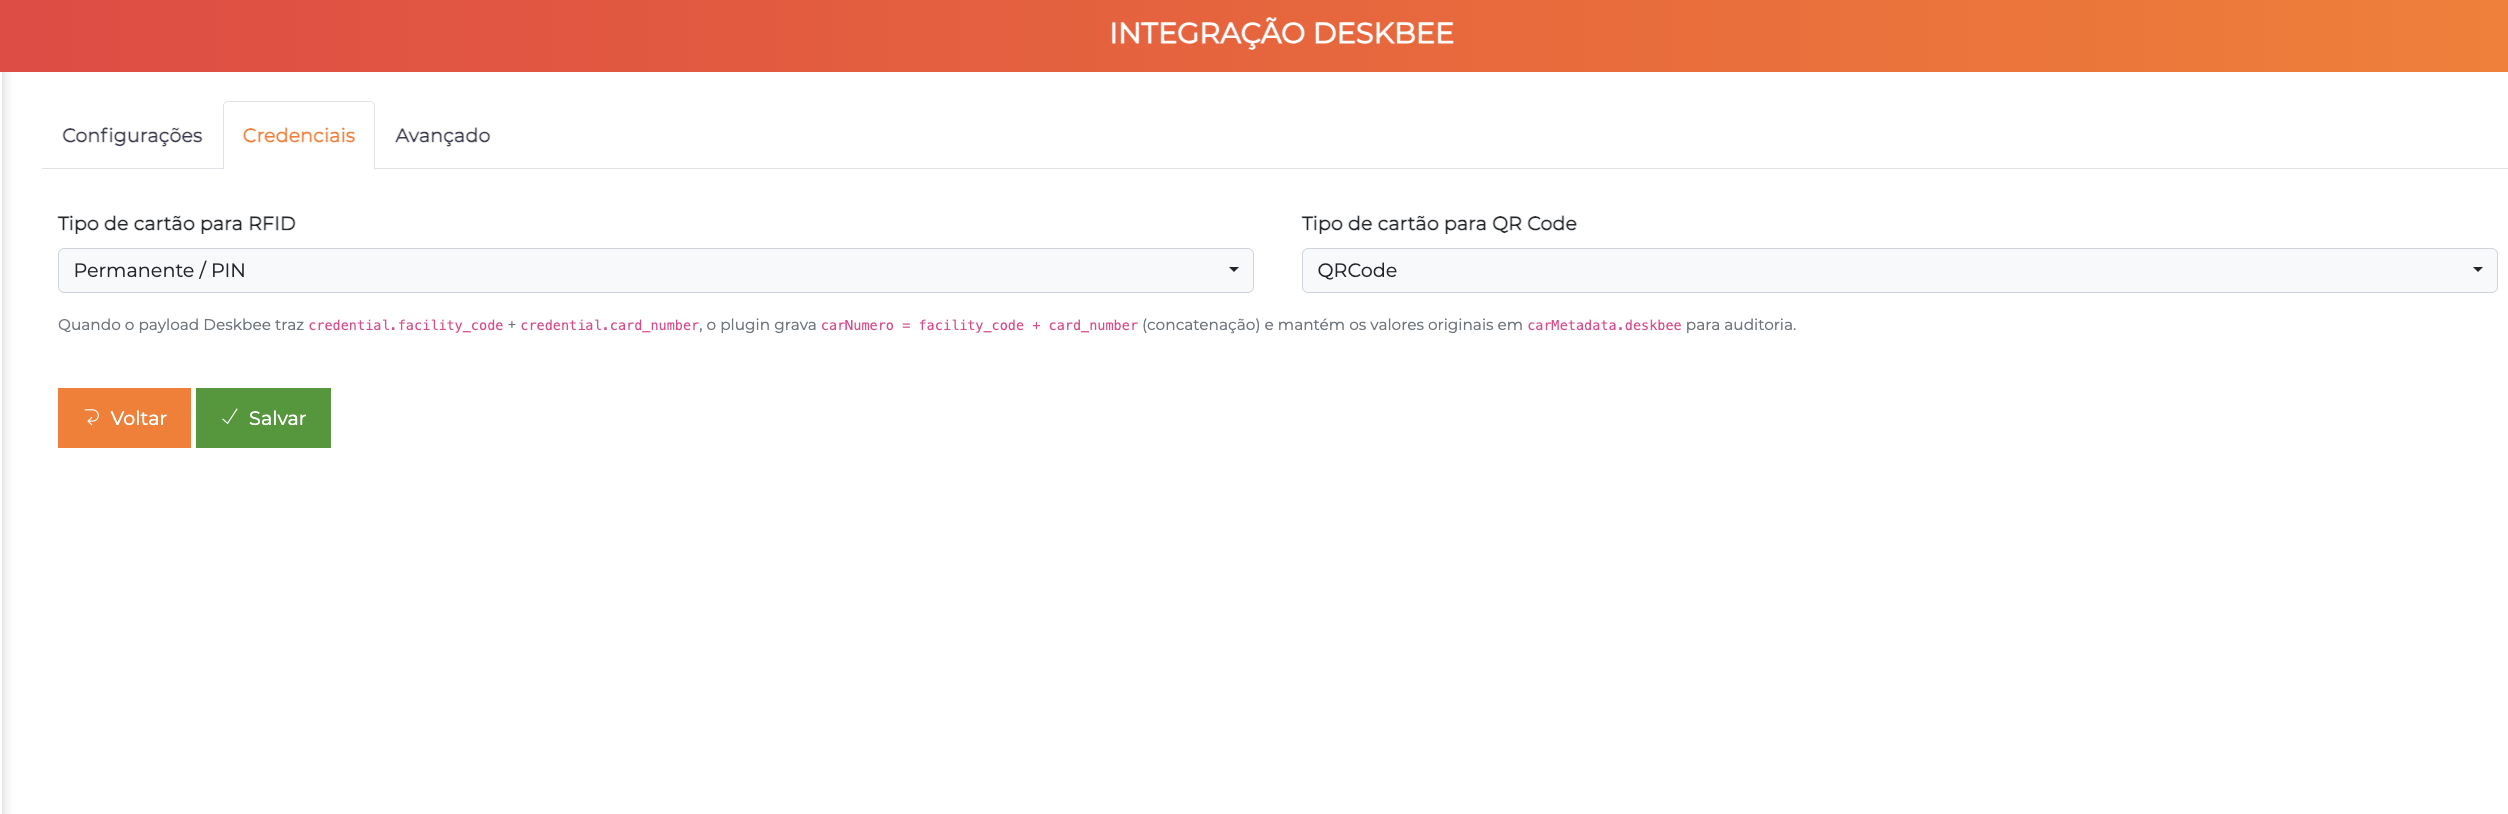
Task: Open the QR Code card type dropdown
Action: tap(1899, 270)
